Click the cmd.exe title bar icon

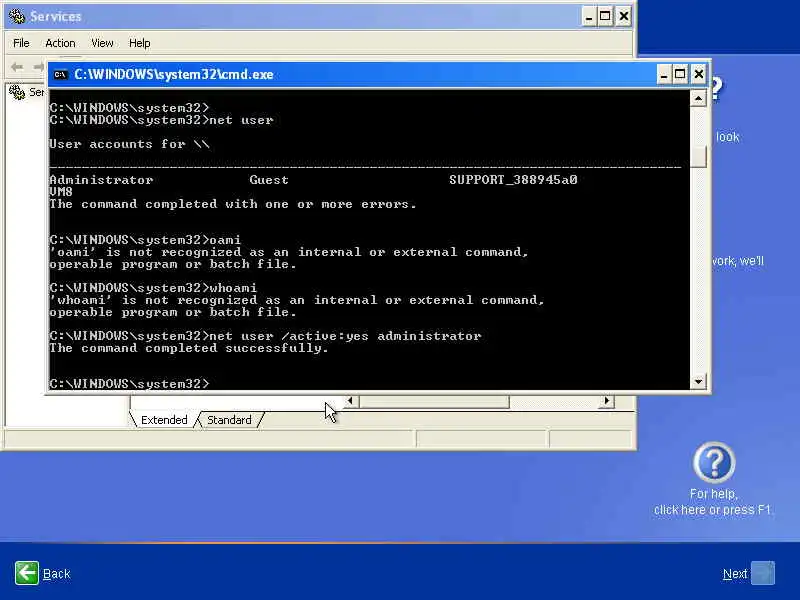click(60, 74)
